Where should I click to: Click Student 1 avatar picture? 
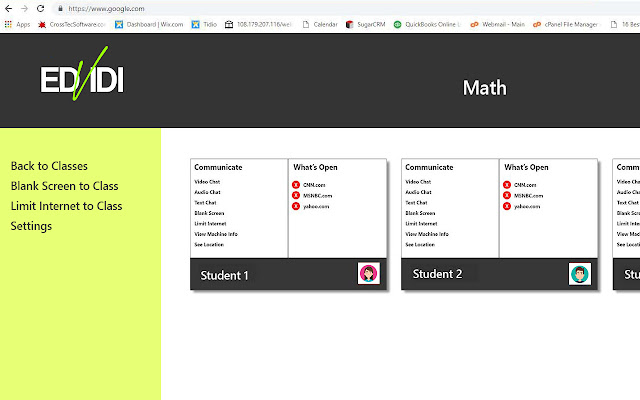point(369,273)
